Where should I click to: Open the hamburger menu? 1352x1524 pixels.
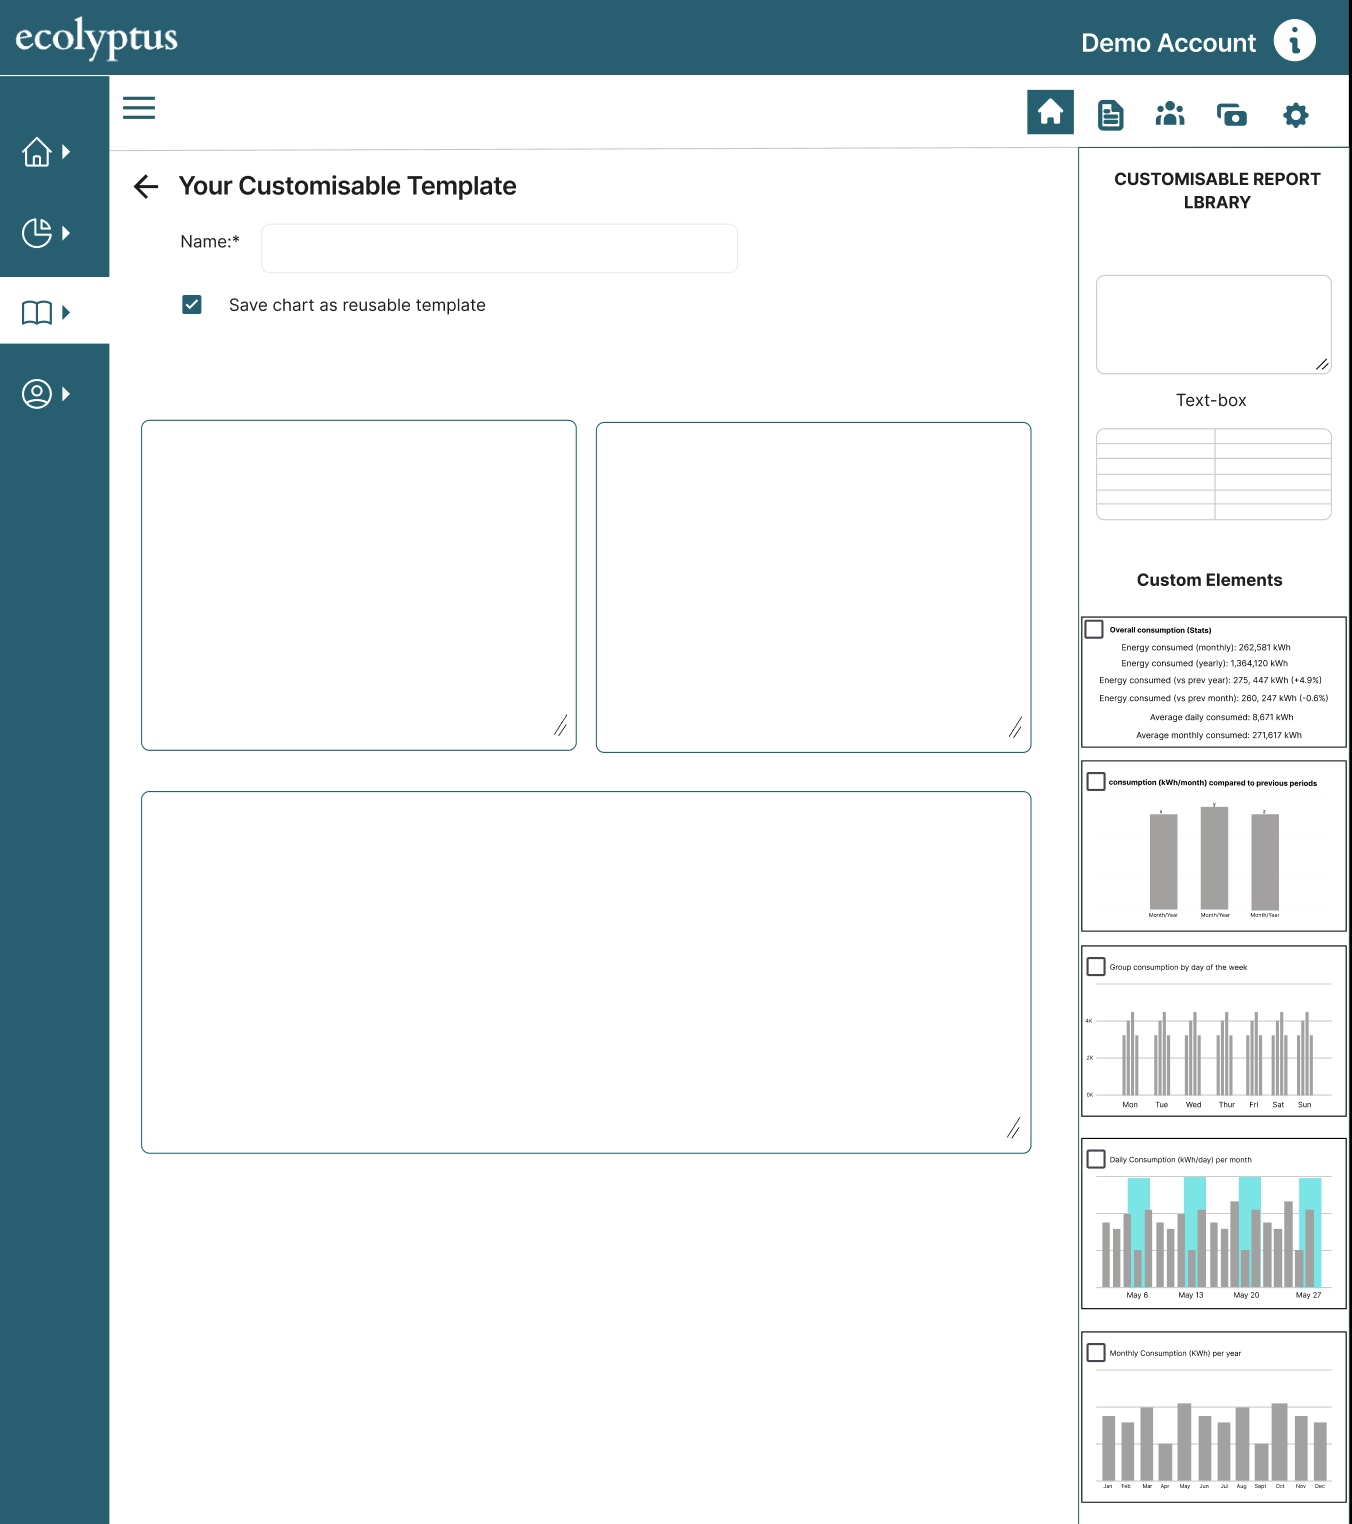click(139, 107)
